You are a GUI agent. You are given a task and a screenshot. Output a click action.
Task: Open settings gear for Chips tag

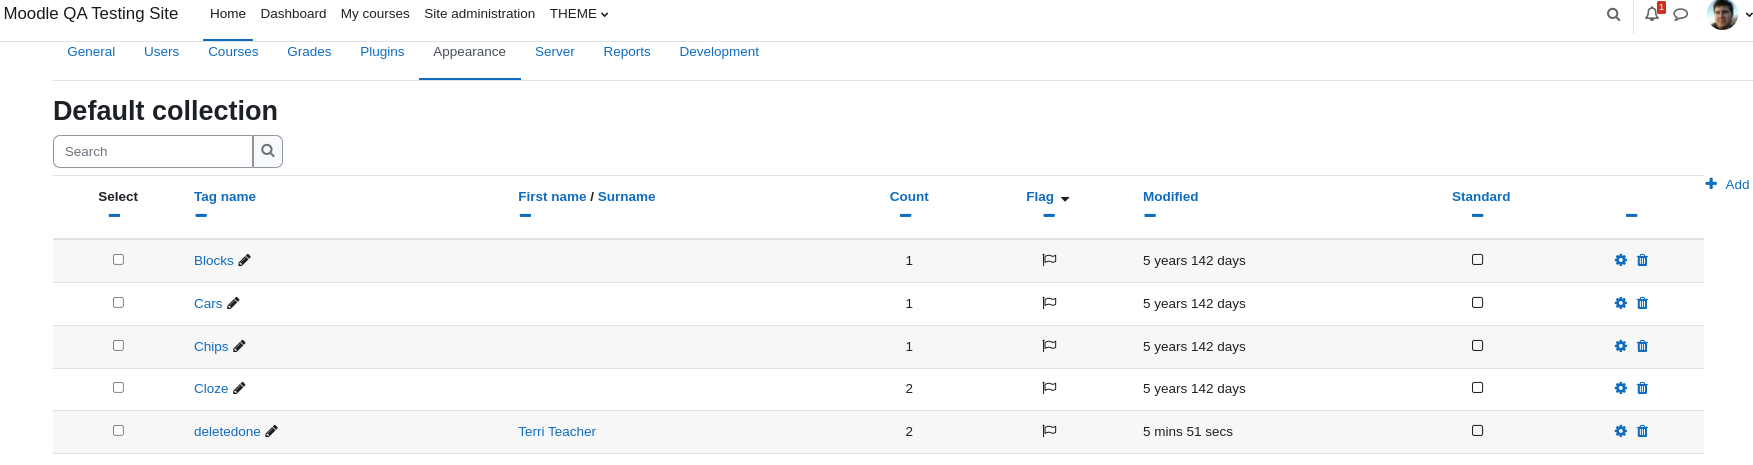[1621, 346]
